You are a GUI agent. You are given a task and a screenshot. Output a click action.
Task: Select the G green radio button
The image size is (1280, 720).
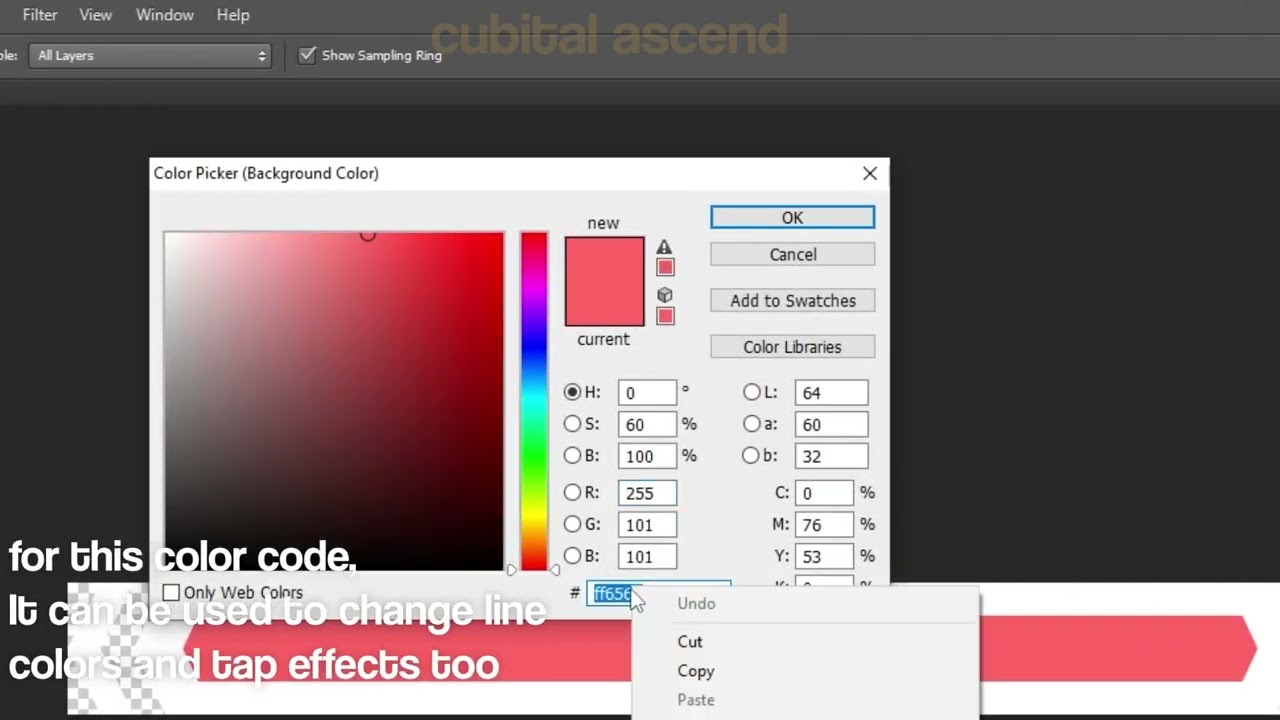click(x=572, y=524)
